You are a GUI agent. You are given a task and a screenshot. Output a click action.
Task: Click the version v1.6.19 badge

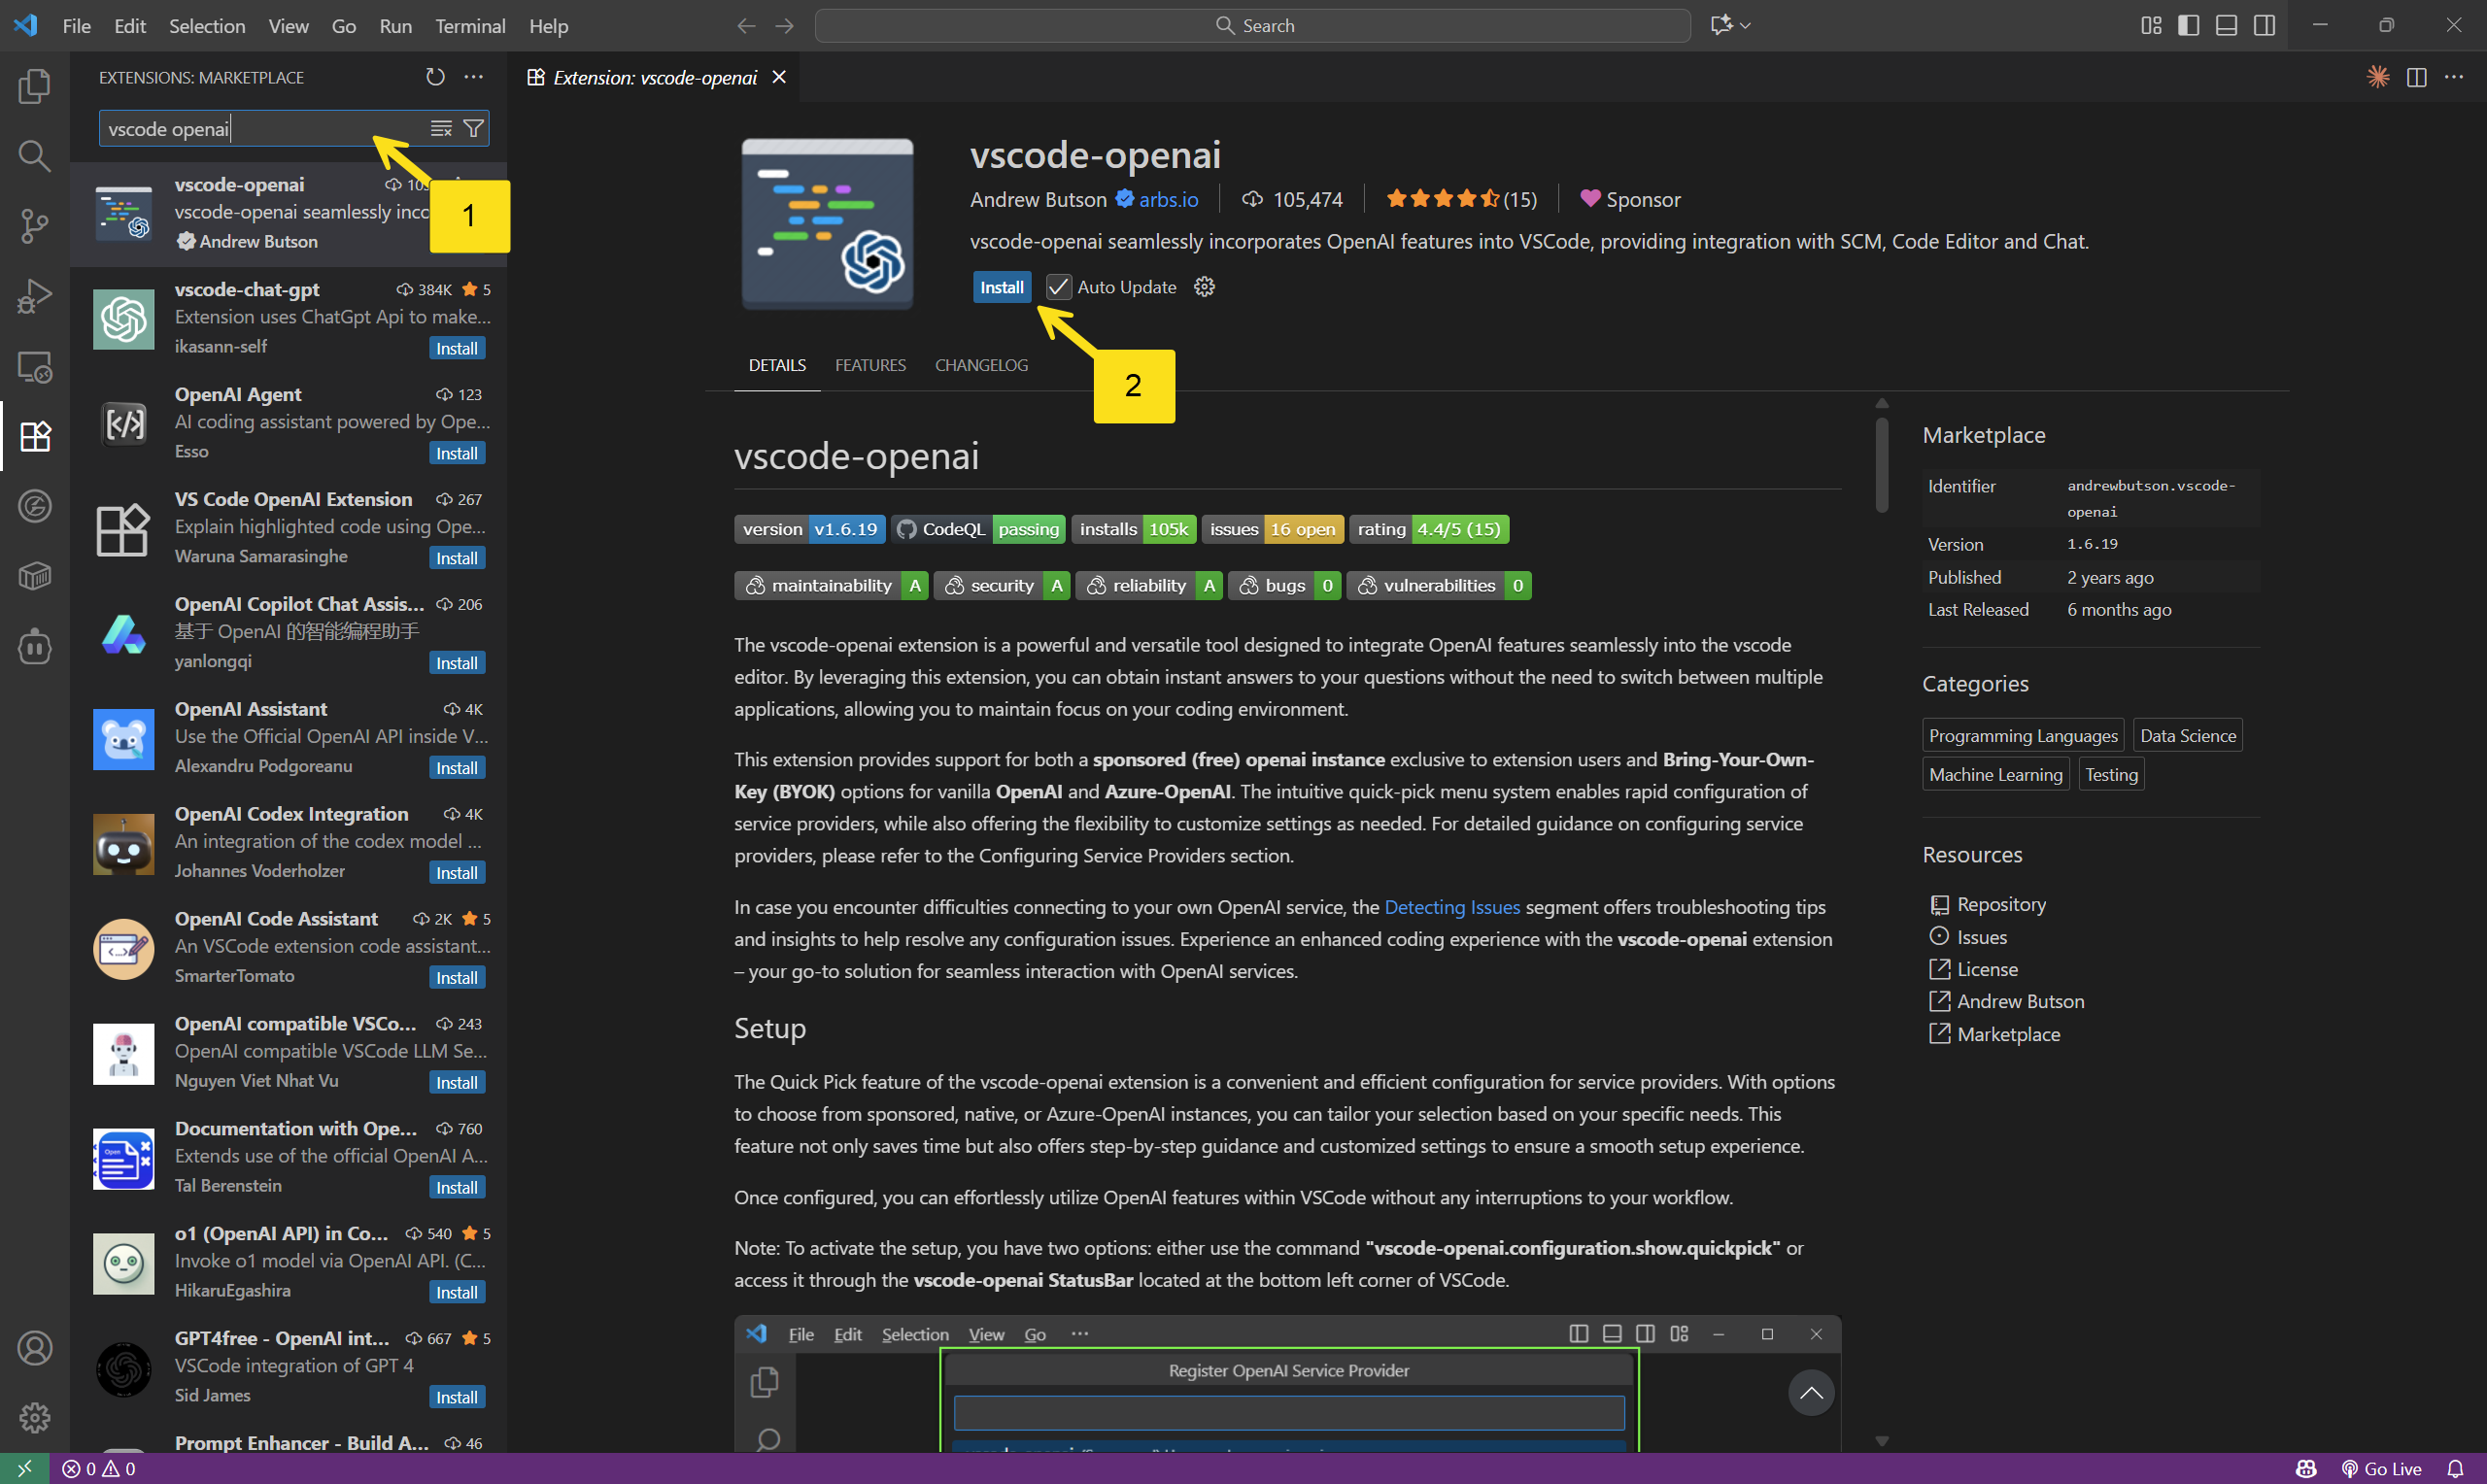(x=809, y=529)
